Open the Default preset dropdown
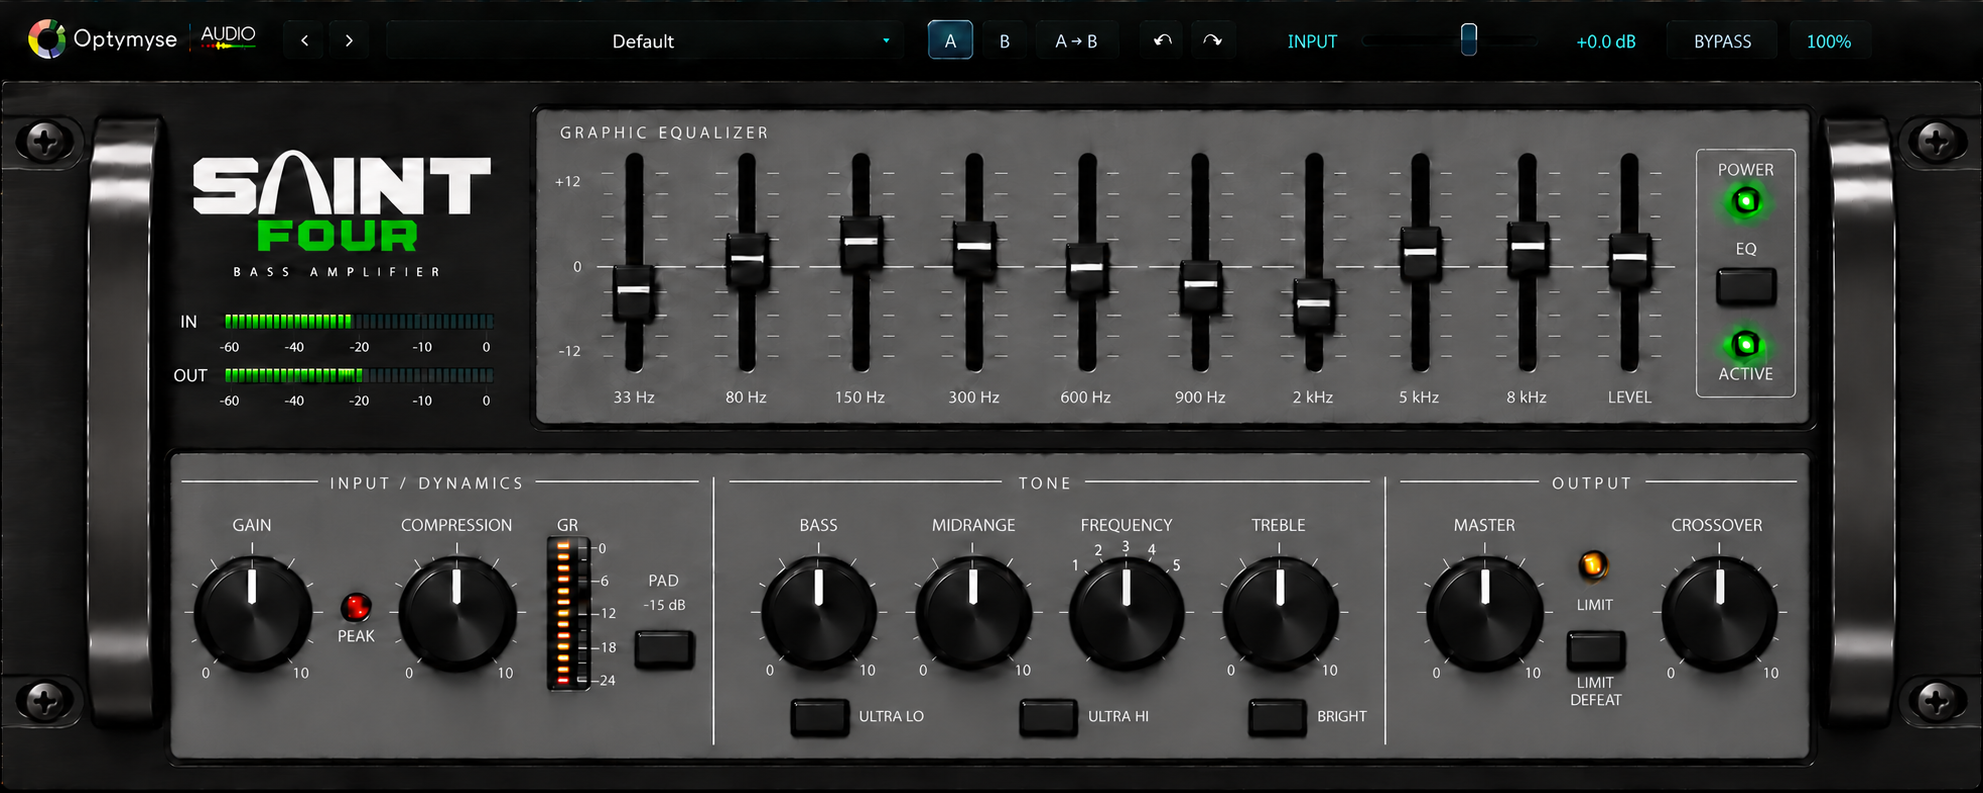Screen dimensions: 1983x793 [x=643, y=41]
